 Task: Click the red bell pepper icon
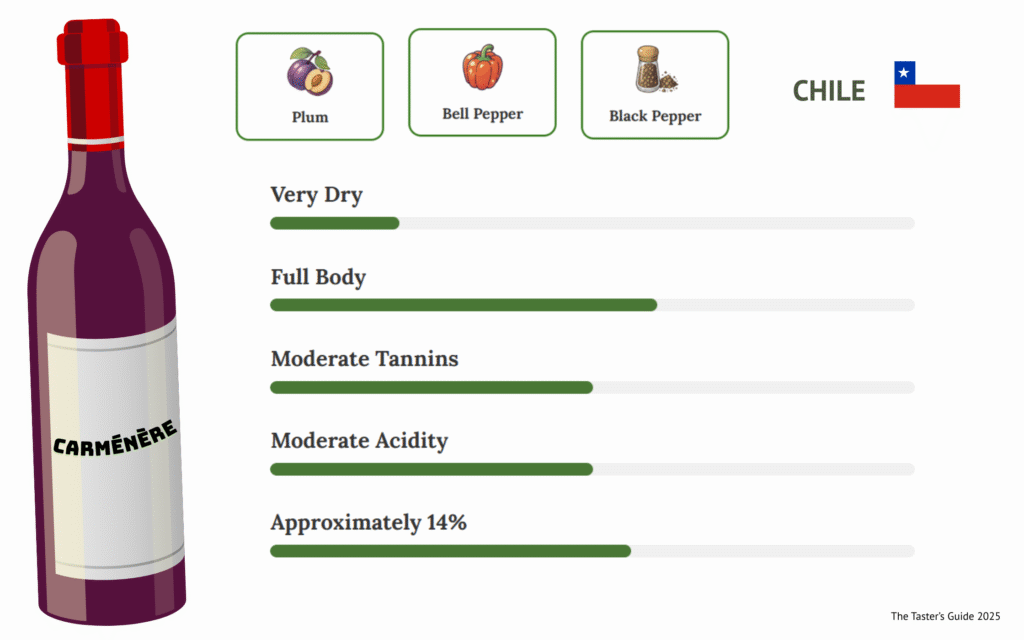pyautogui.click(x=482, y=68)
